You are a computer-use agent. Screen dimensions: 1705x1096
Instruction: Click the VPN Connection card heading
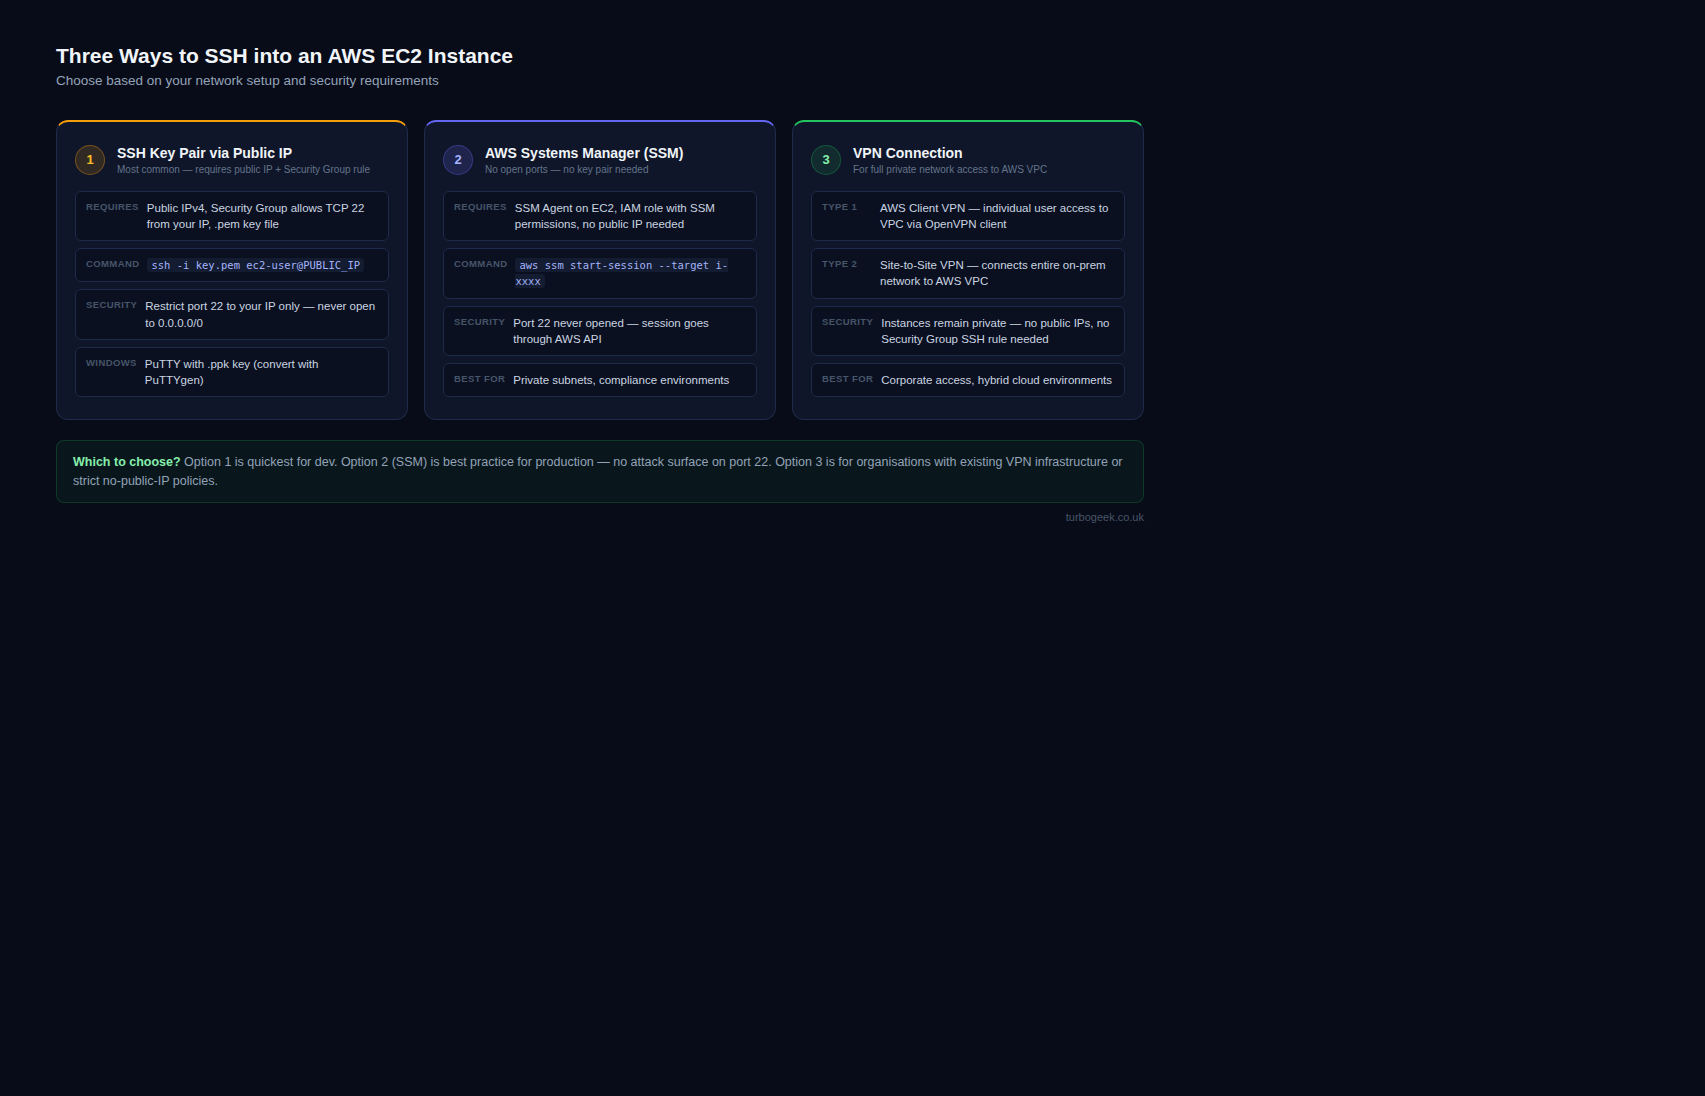click(907, 153)
